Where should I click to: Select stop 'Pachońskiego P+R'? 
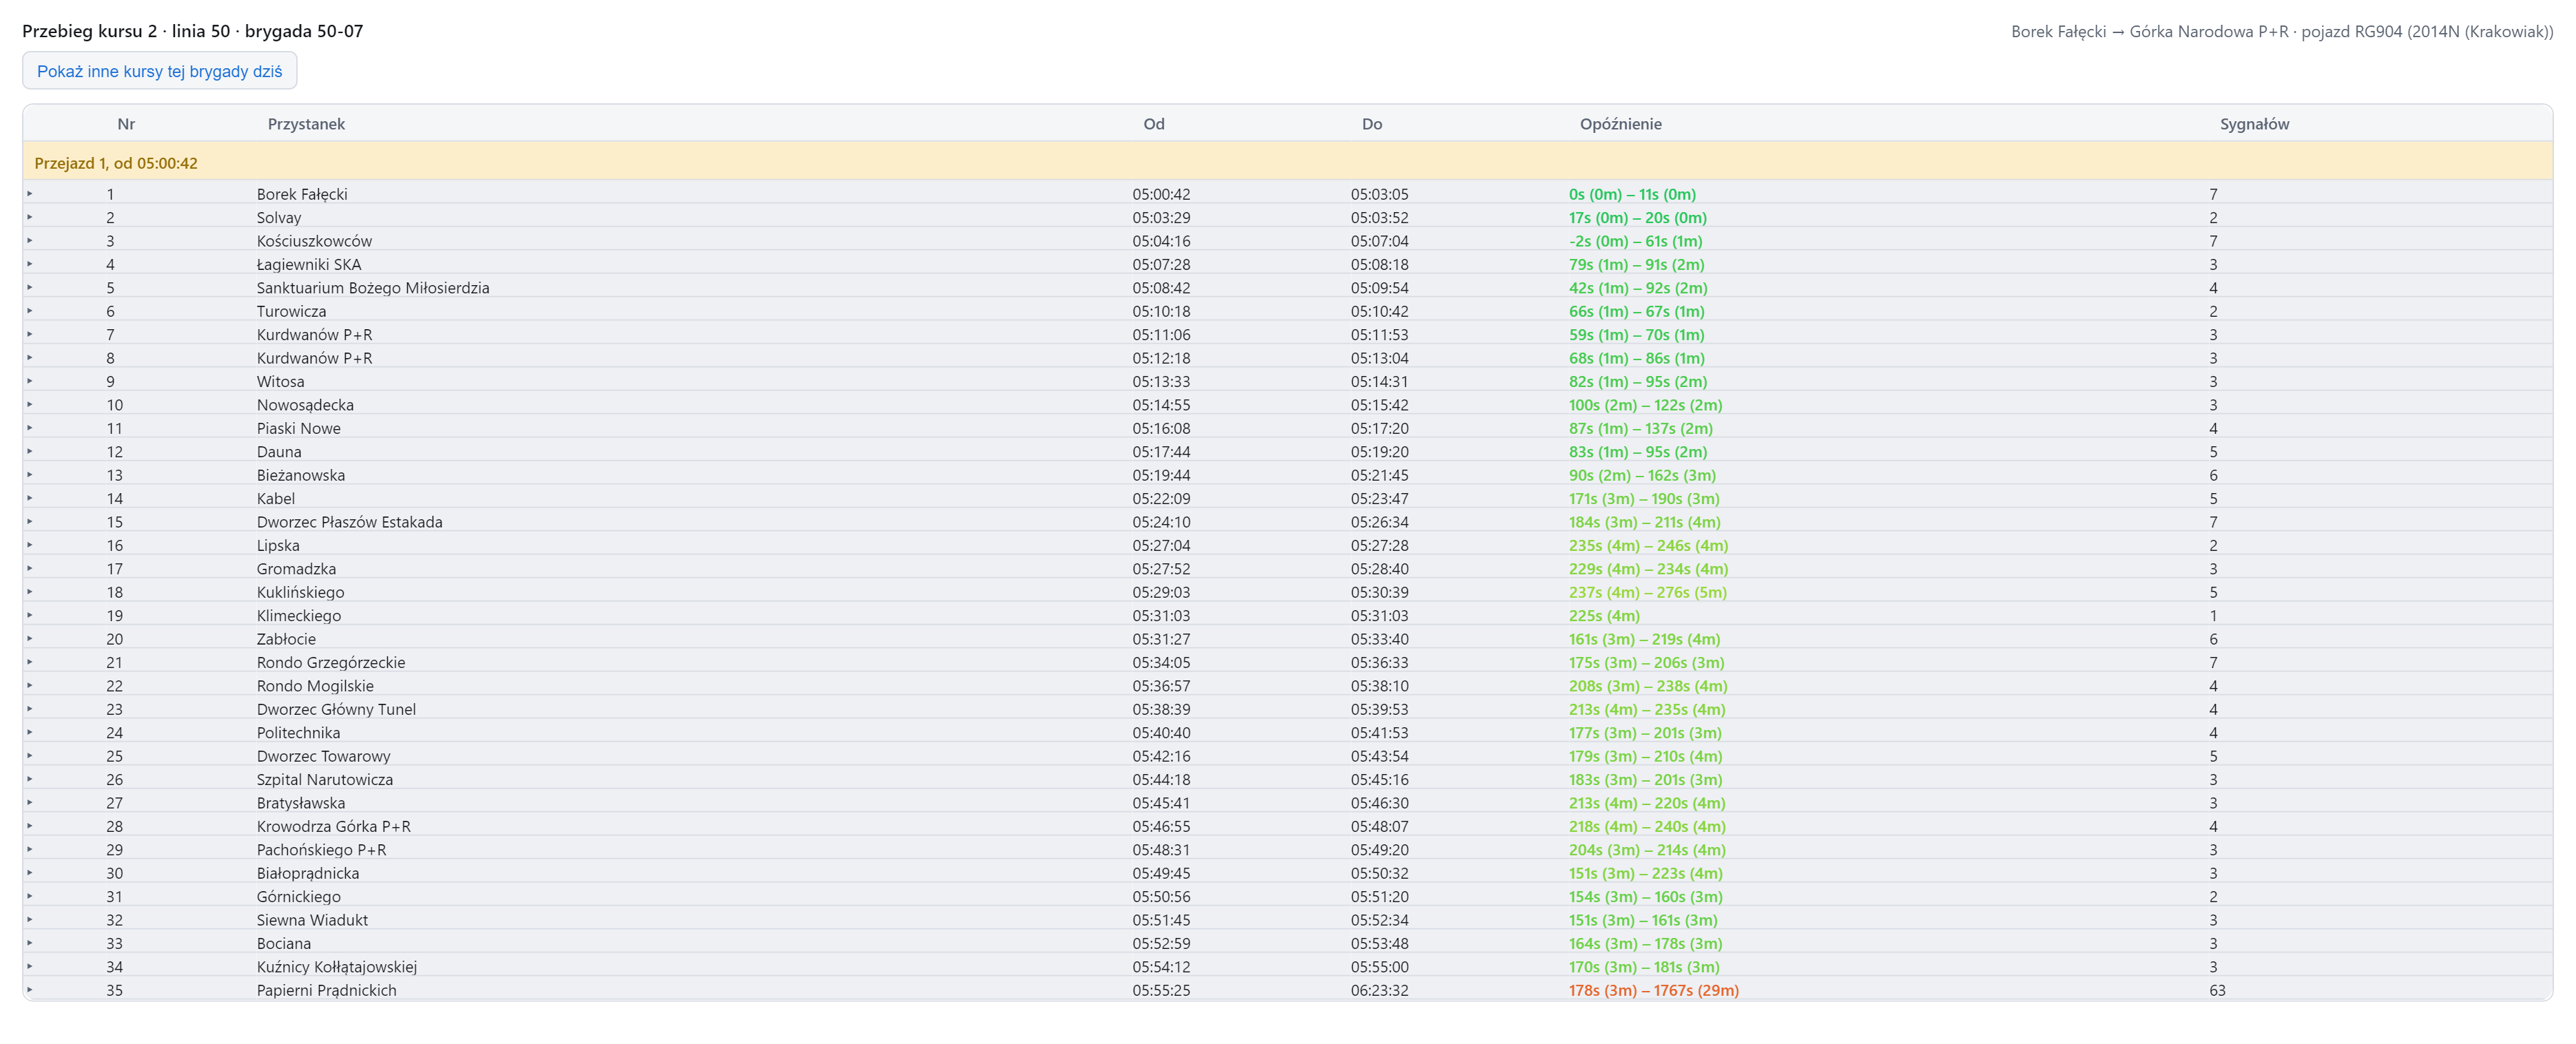321,849
